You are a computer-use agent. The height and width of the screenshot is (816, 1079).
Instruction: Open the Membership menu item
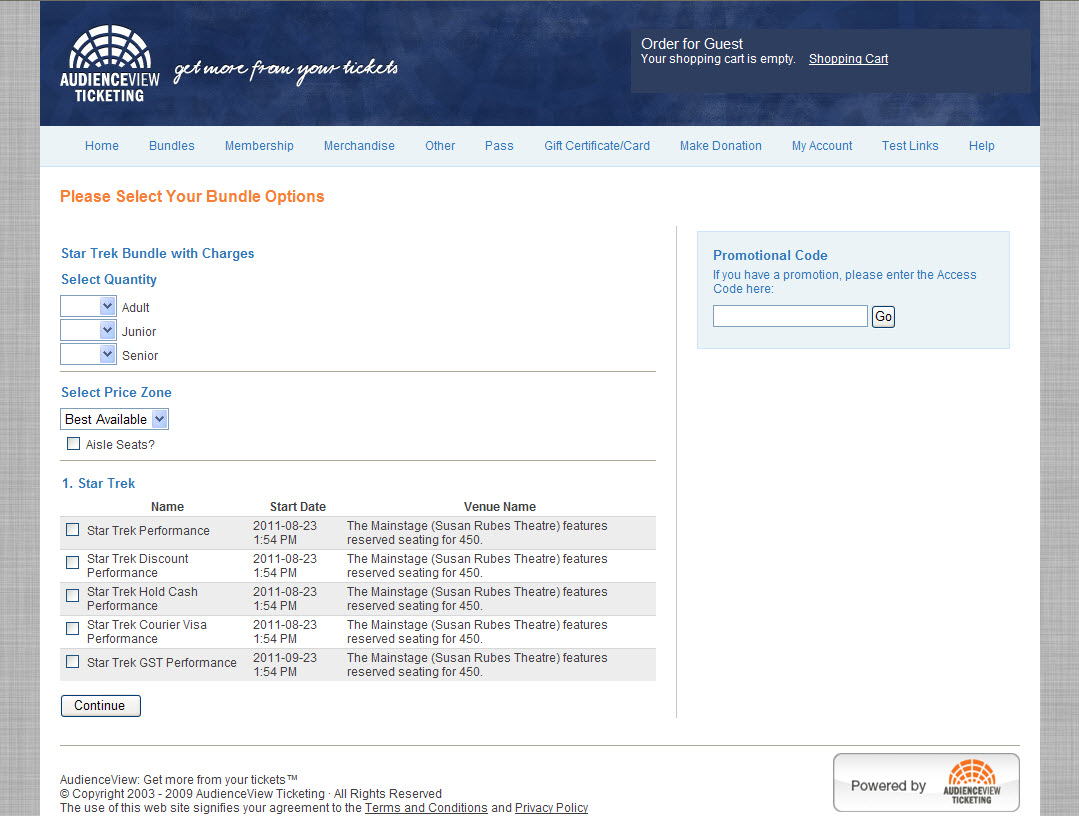[259, 146]
